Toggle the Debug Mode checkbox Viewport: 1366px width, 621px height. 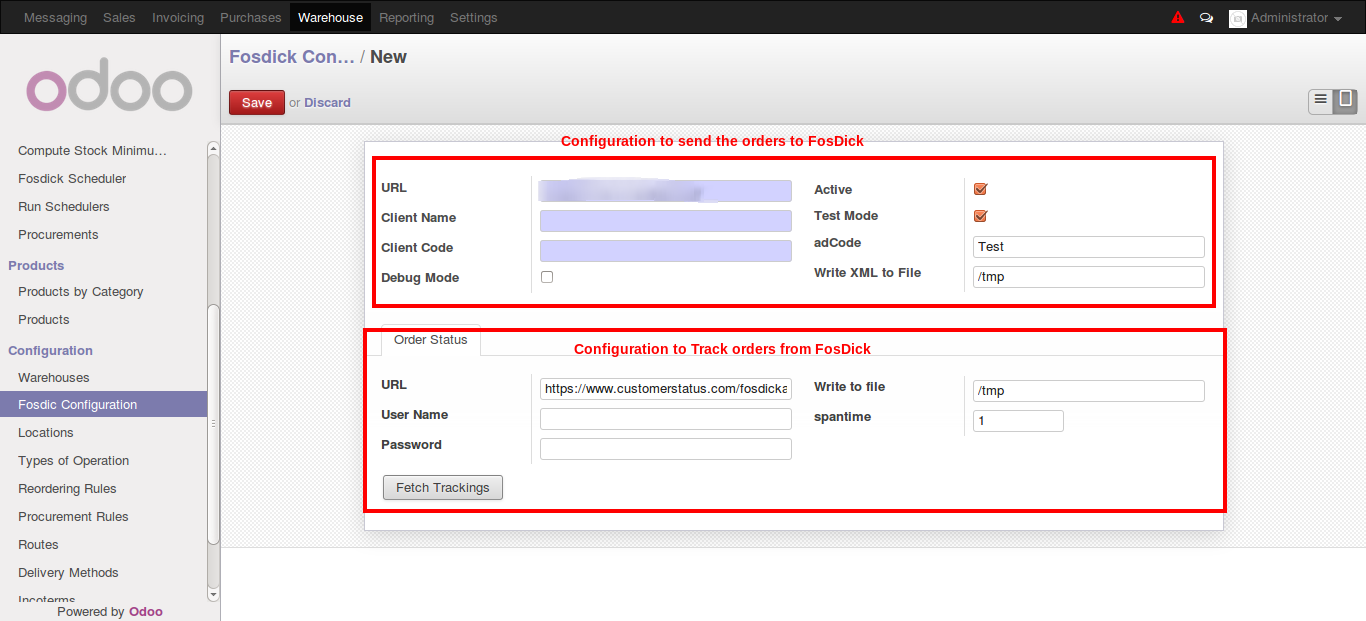coord(547,277)
